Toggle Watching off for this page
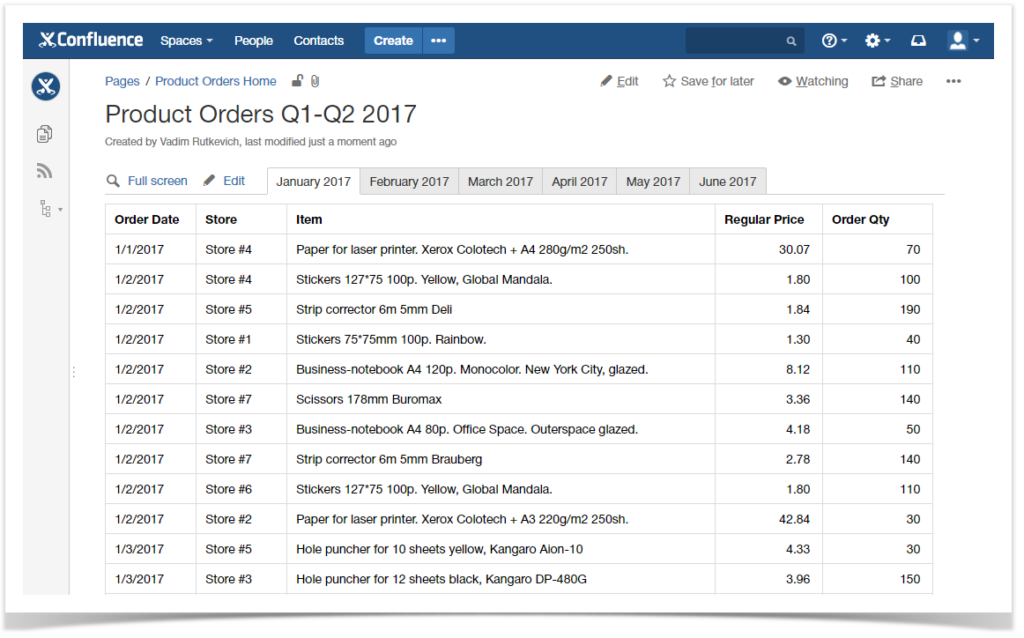The width and height of the screenshot is (1024, 638). pyautogui.click(x=812, y=80)
